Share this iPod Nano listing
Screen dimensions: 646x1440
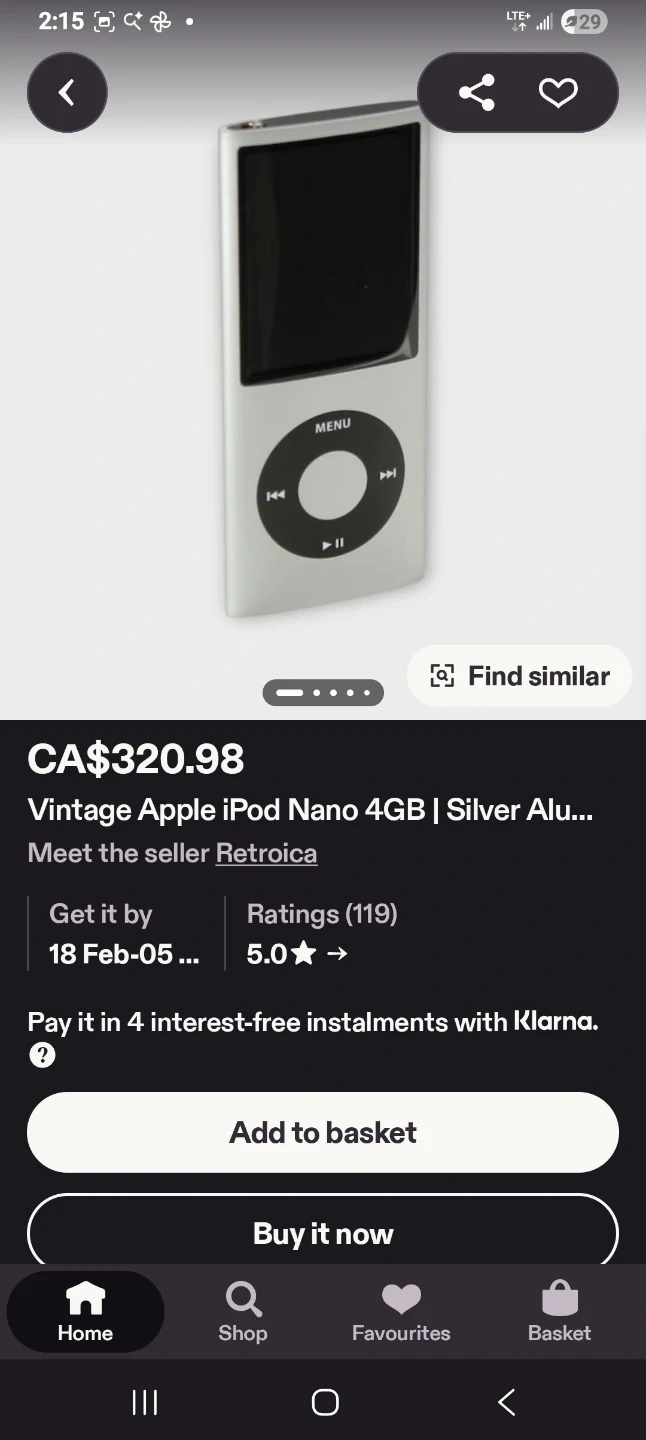(x=477, y=93)
